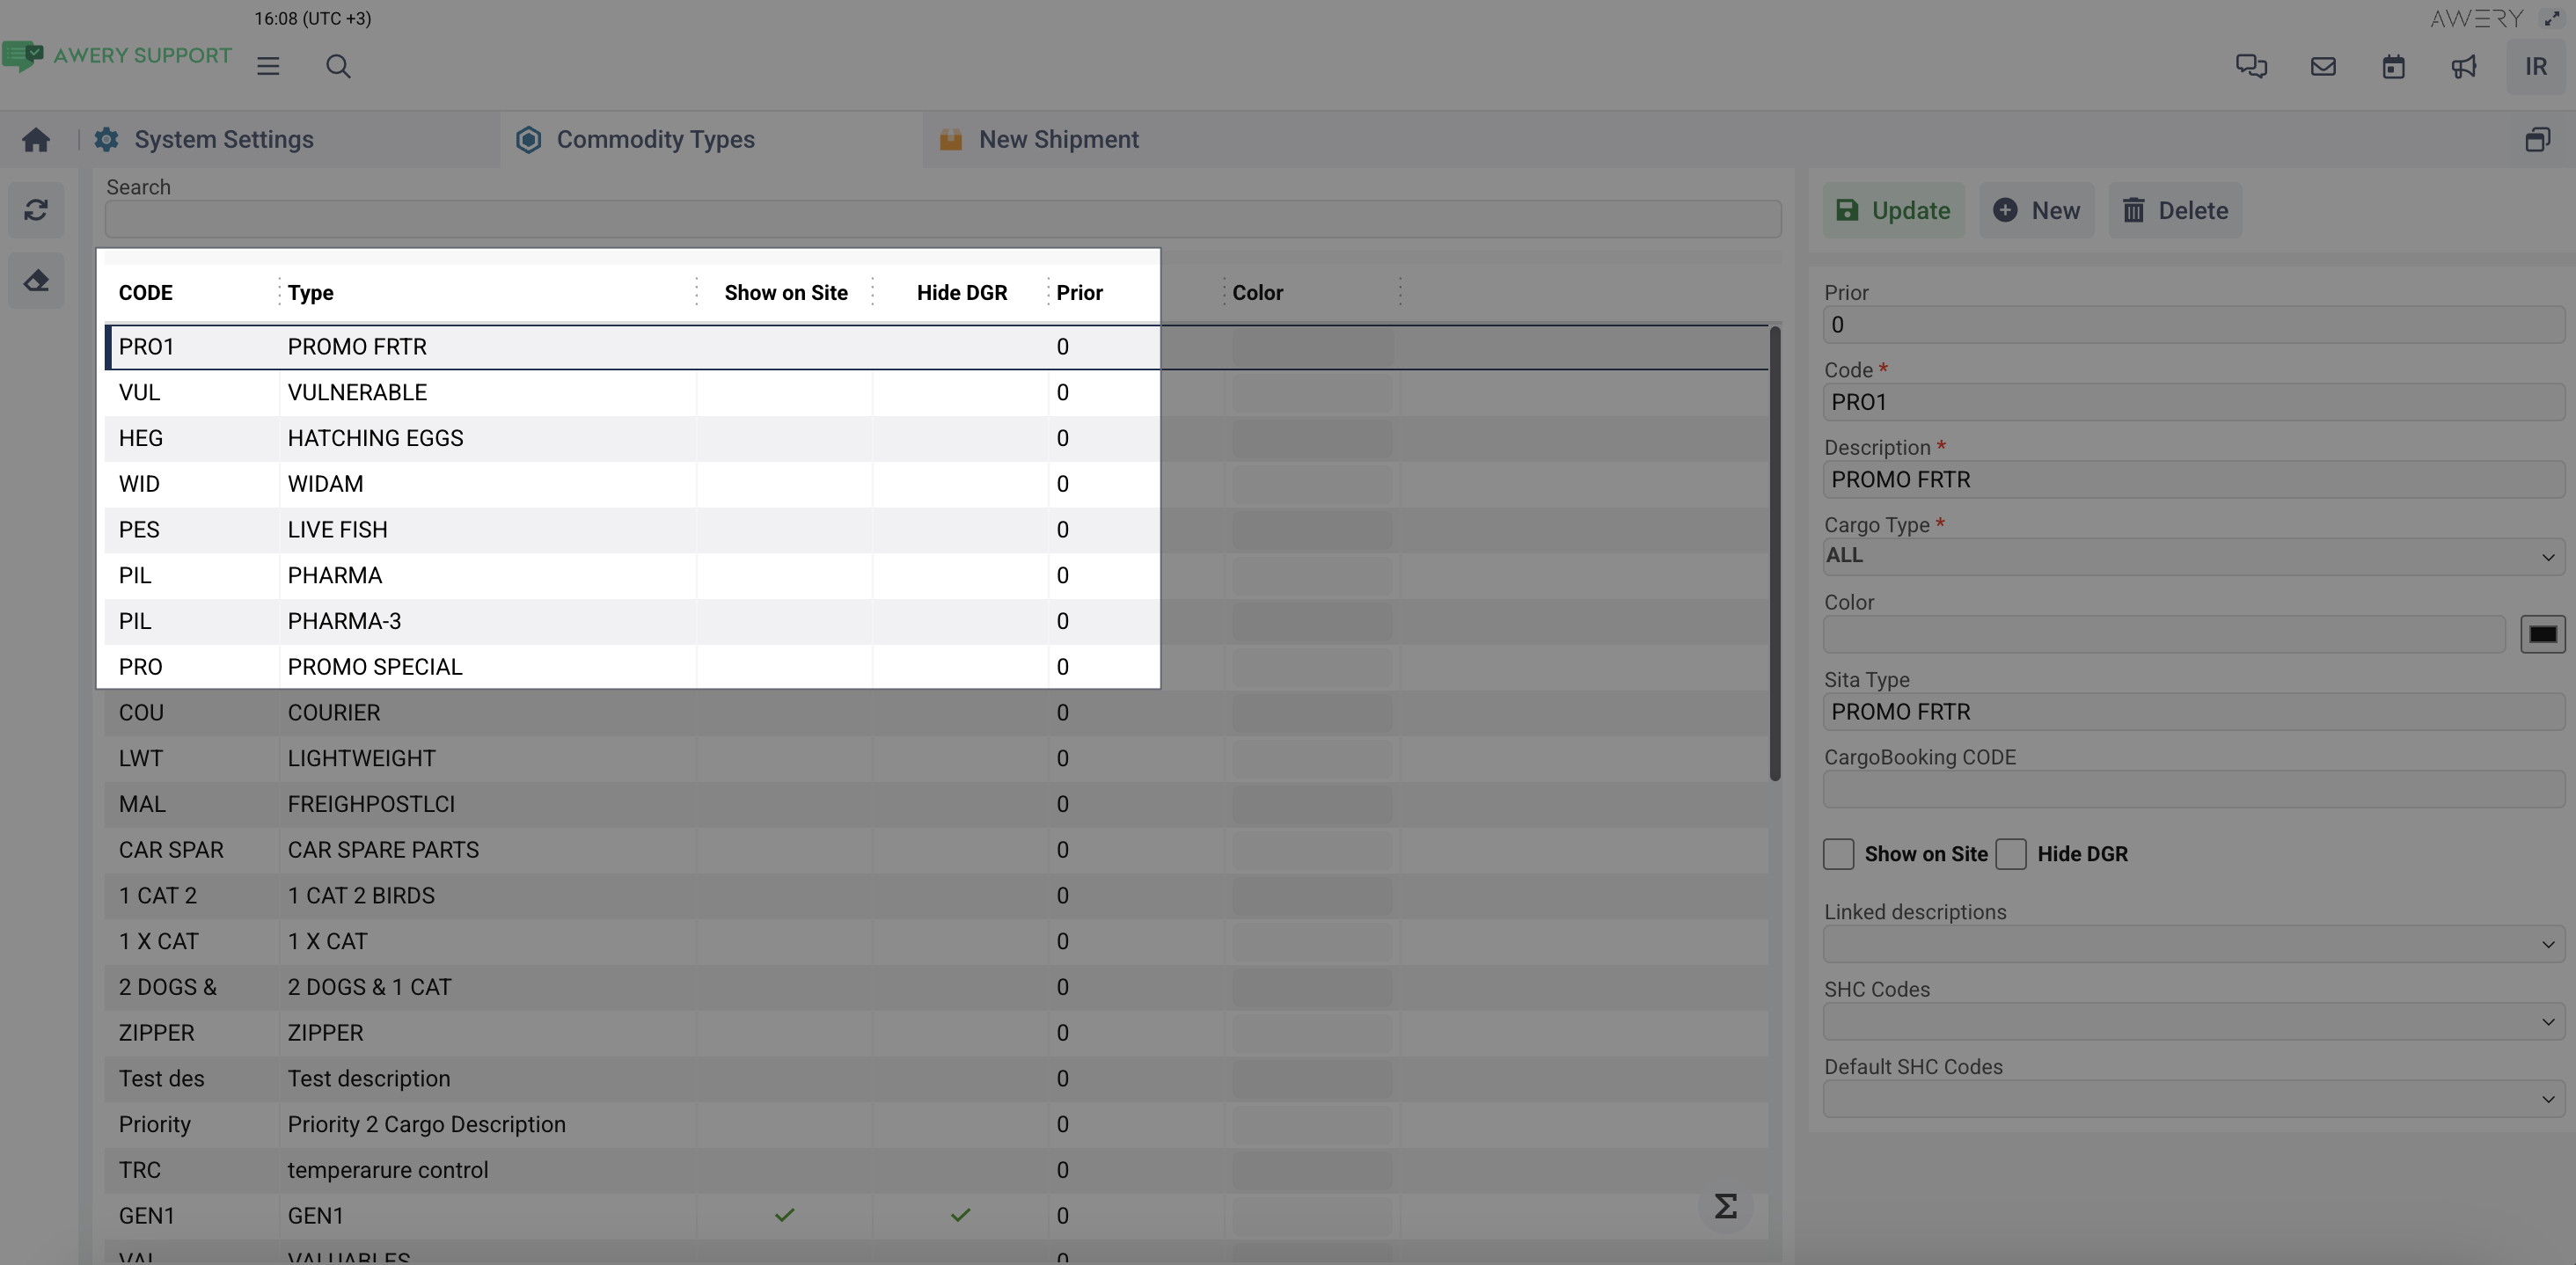The width and height of the screenshot is (2576, 1265).
Task: Open the calendar icon
Action: pyautogui.click(x=2392, y=66)
